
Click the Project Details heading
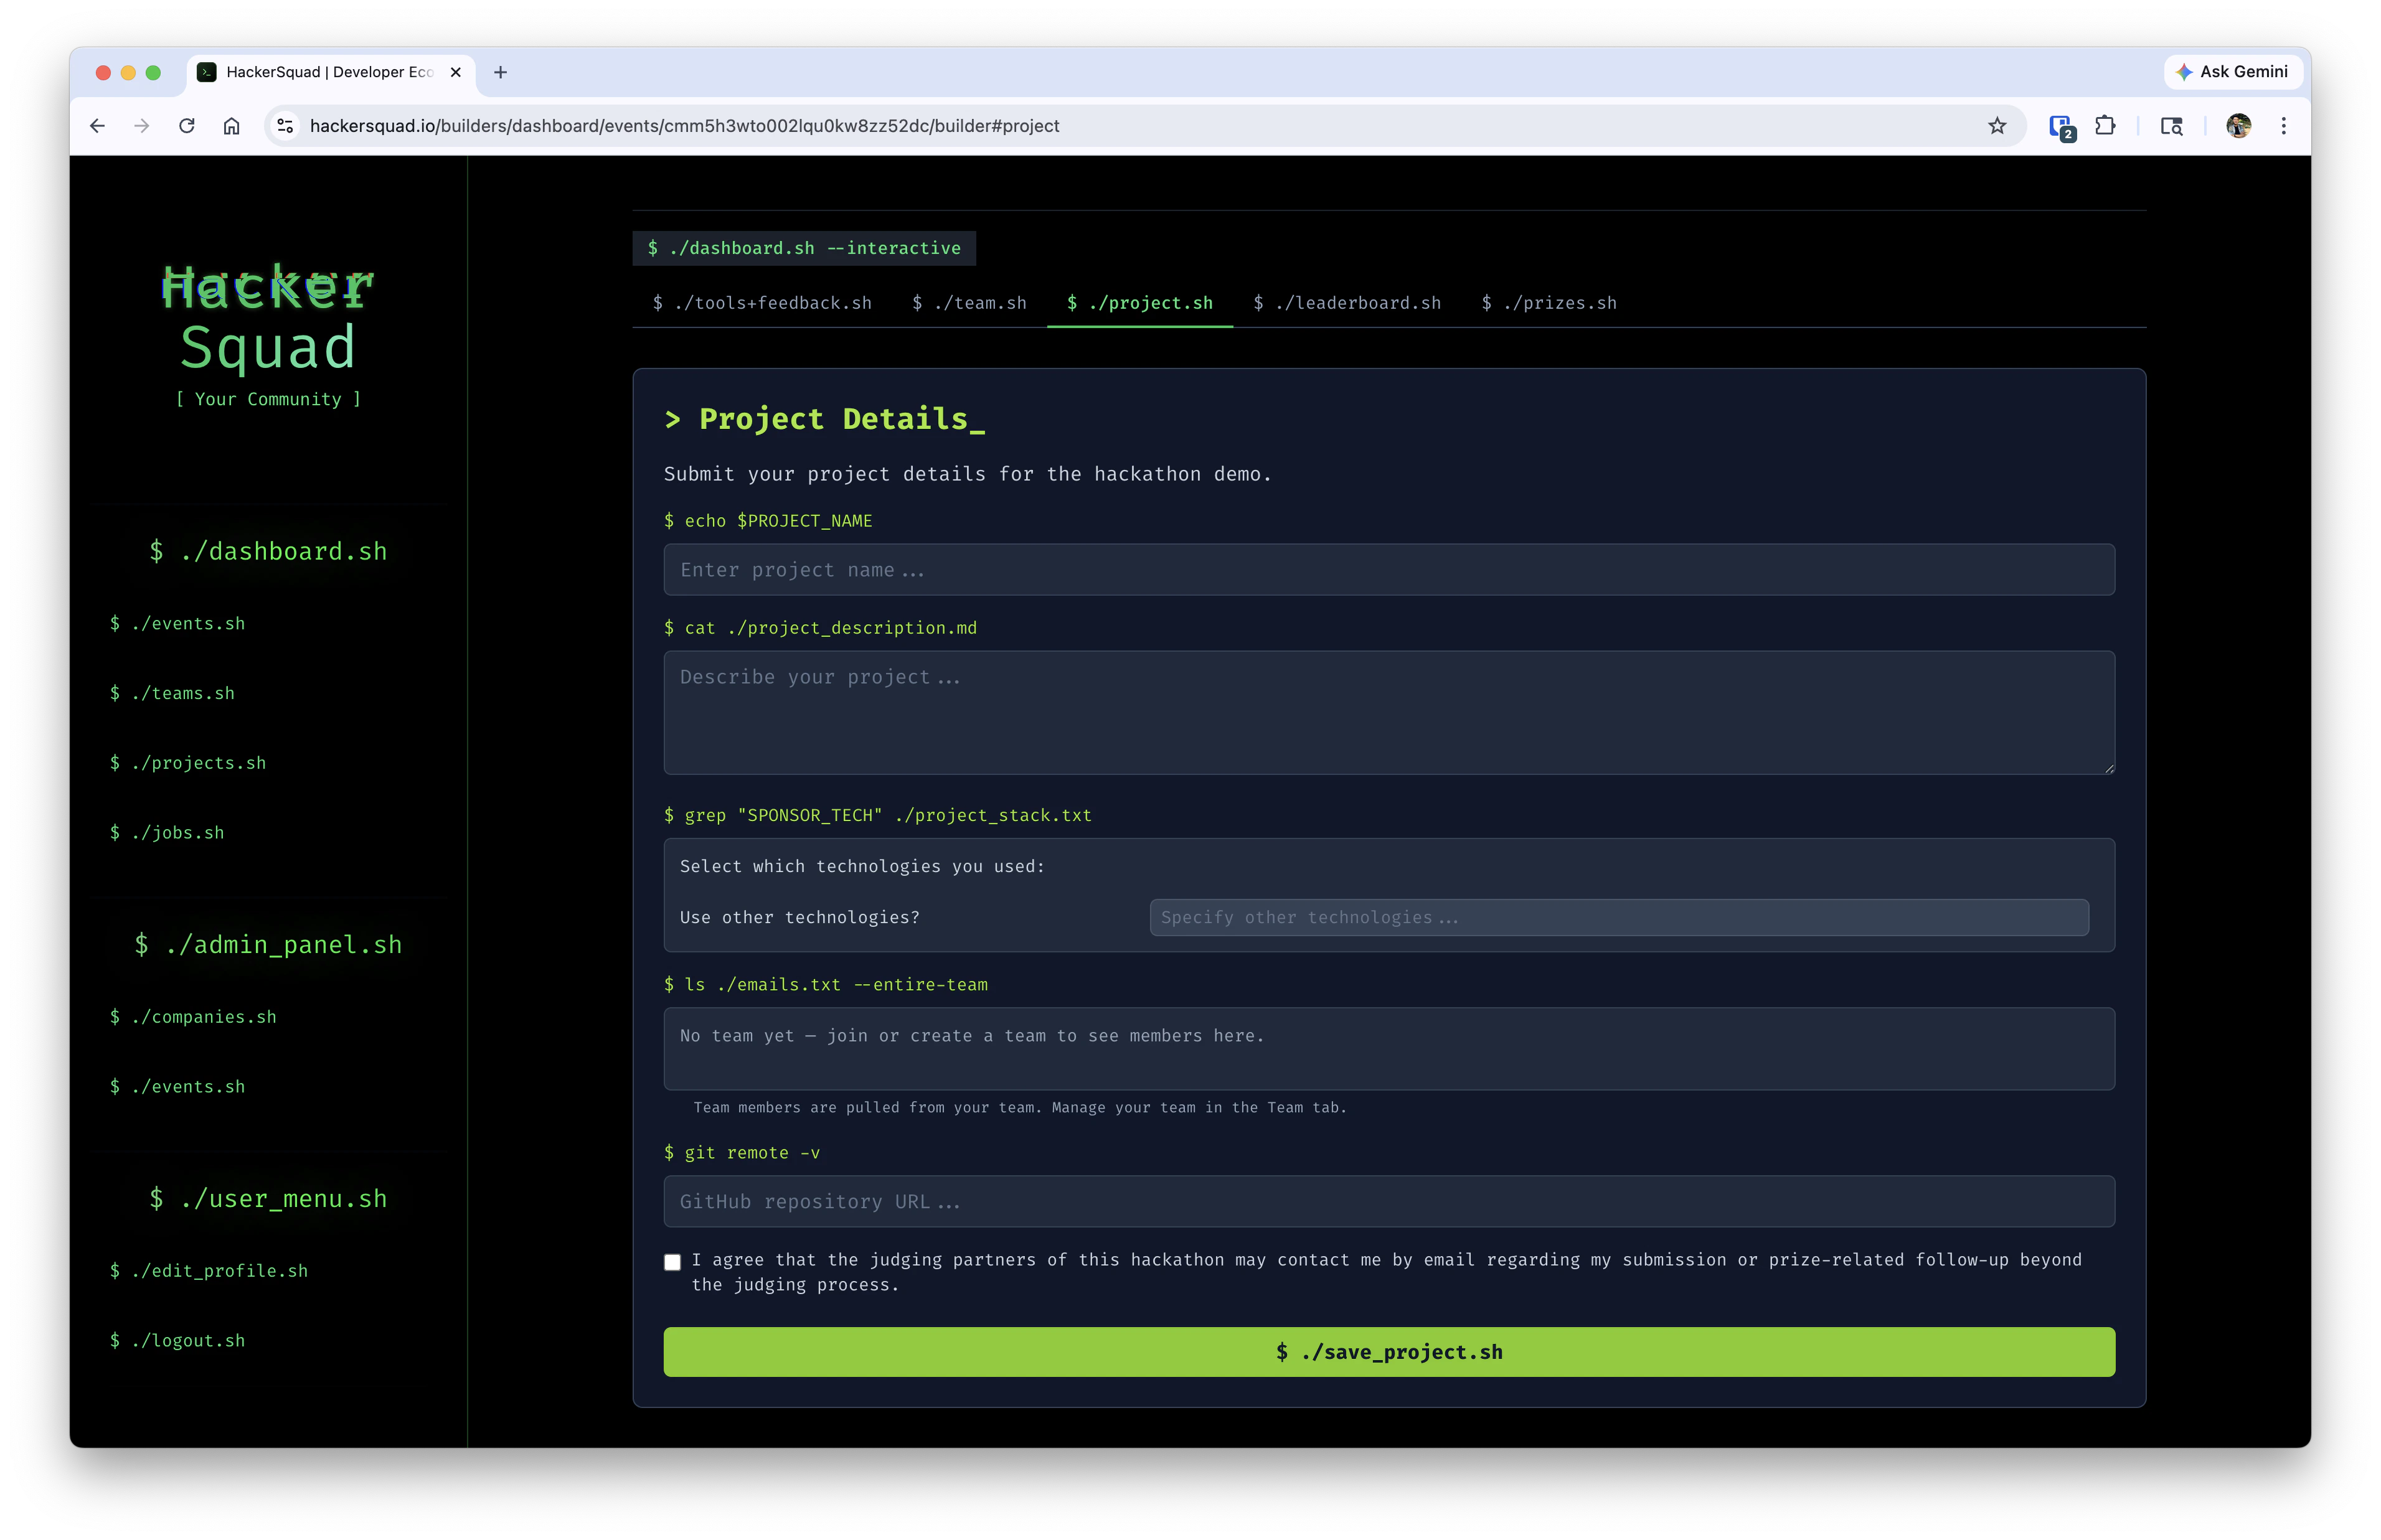(x=825, y=419)
